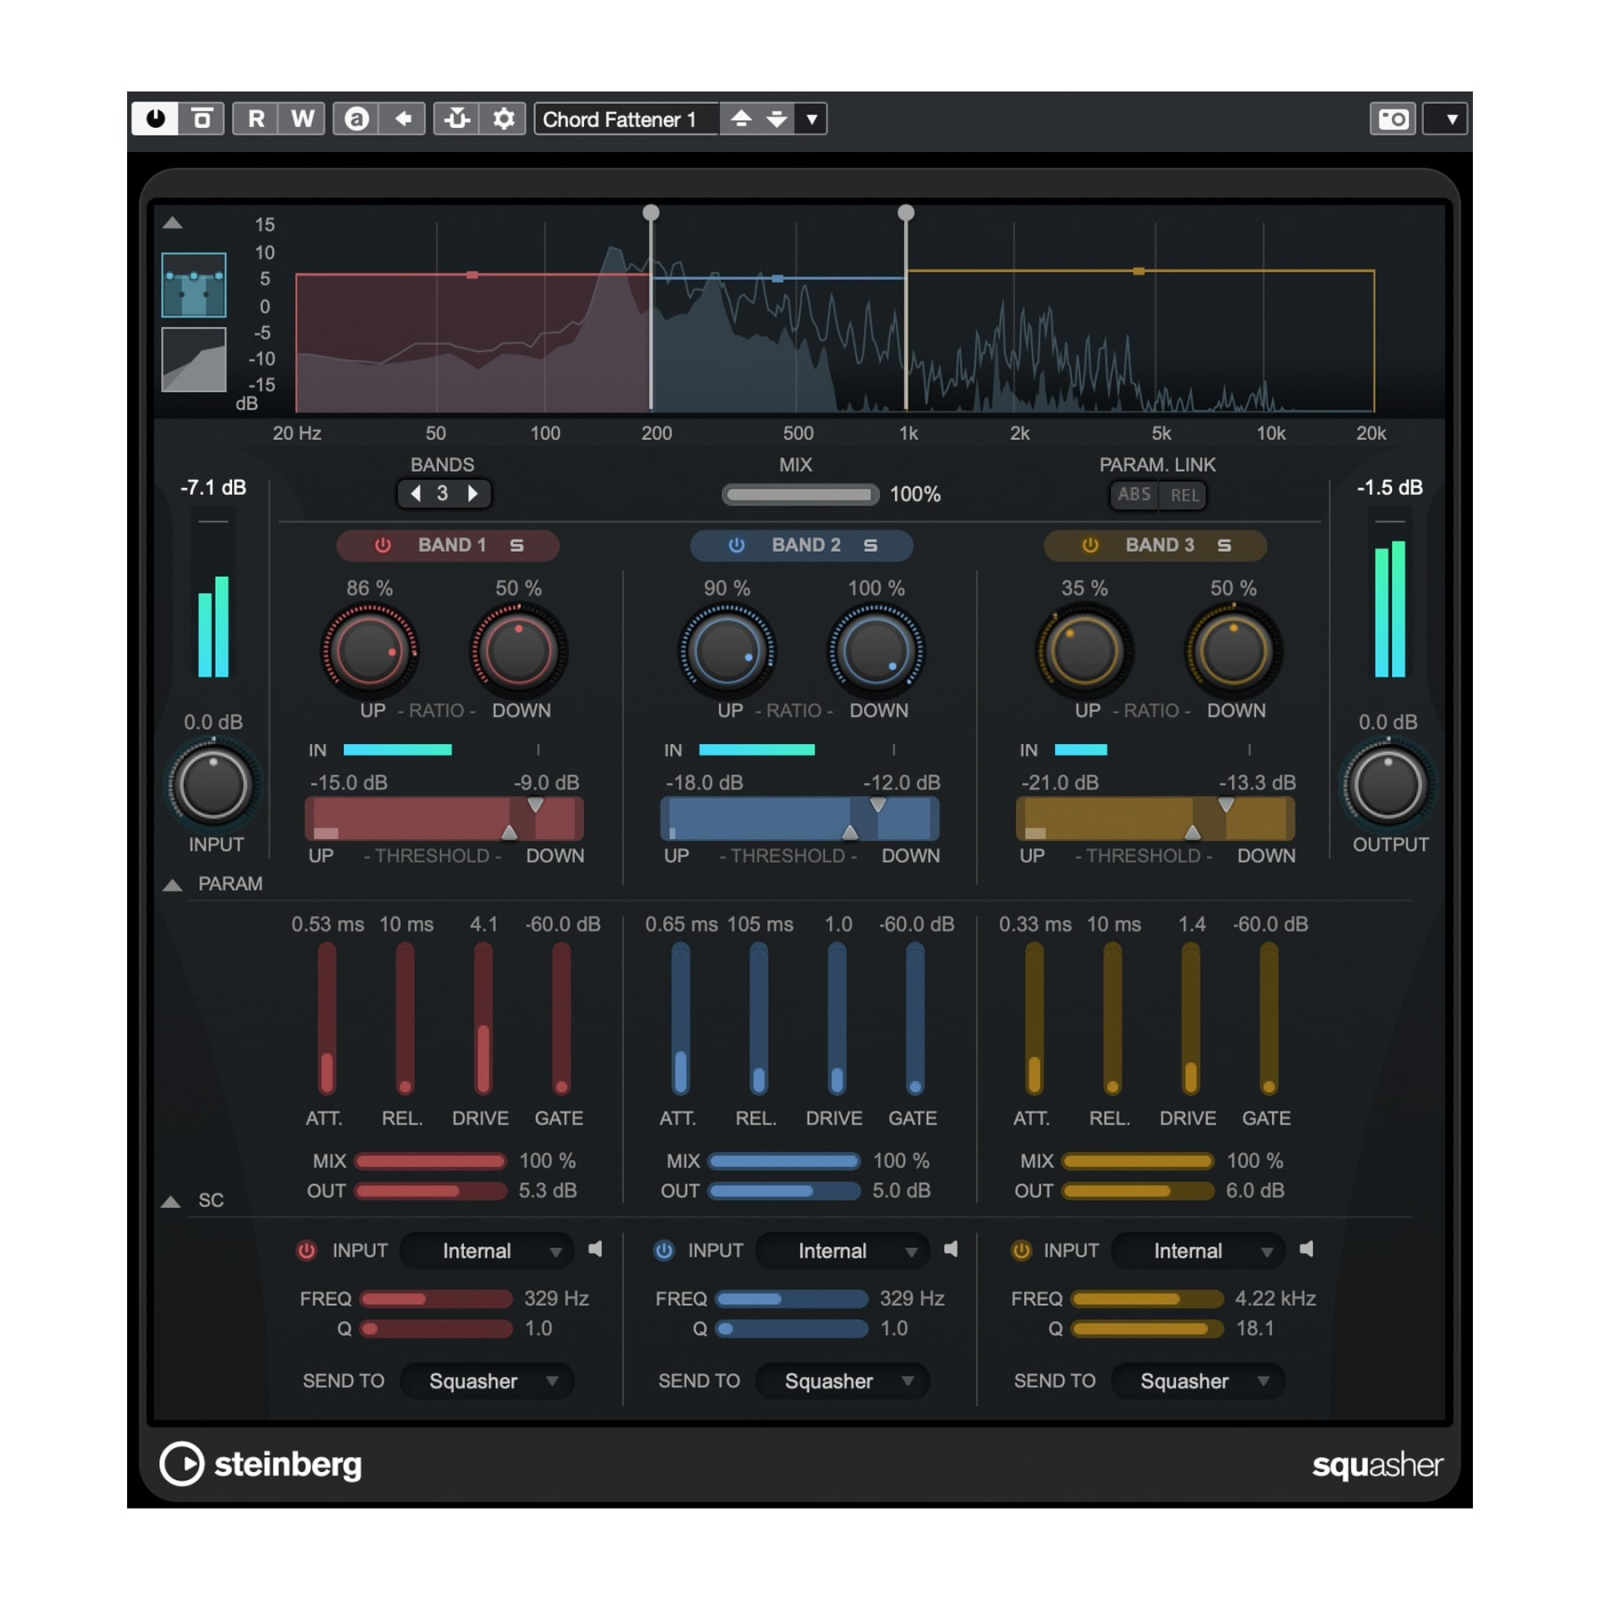Click the Write automation W button

pyautogui.click(x=302, y=119)
